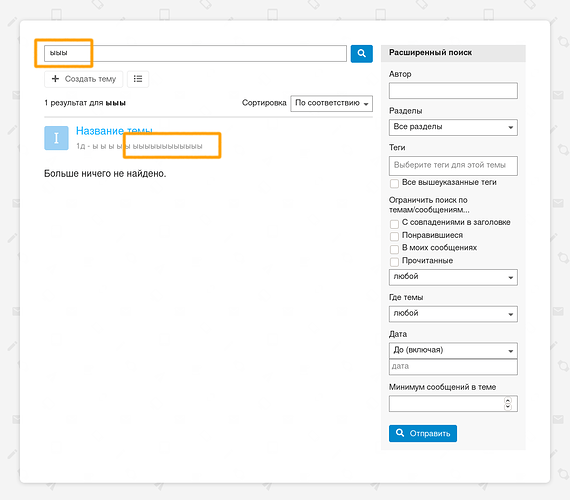Click the result excerpt 'ы ы ы ы ы ыыыыыыыыыыыы'
570x500 pixels.
click(147, 146)
